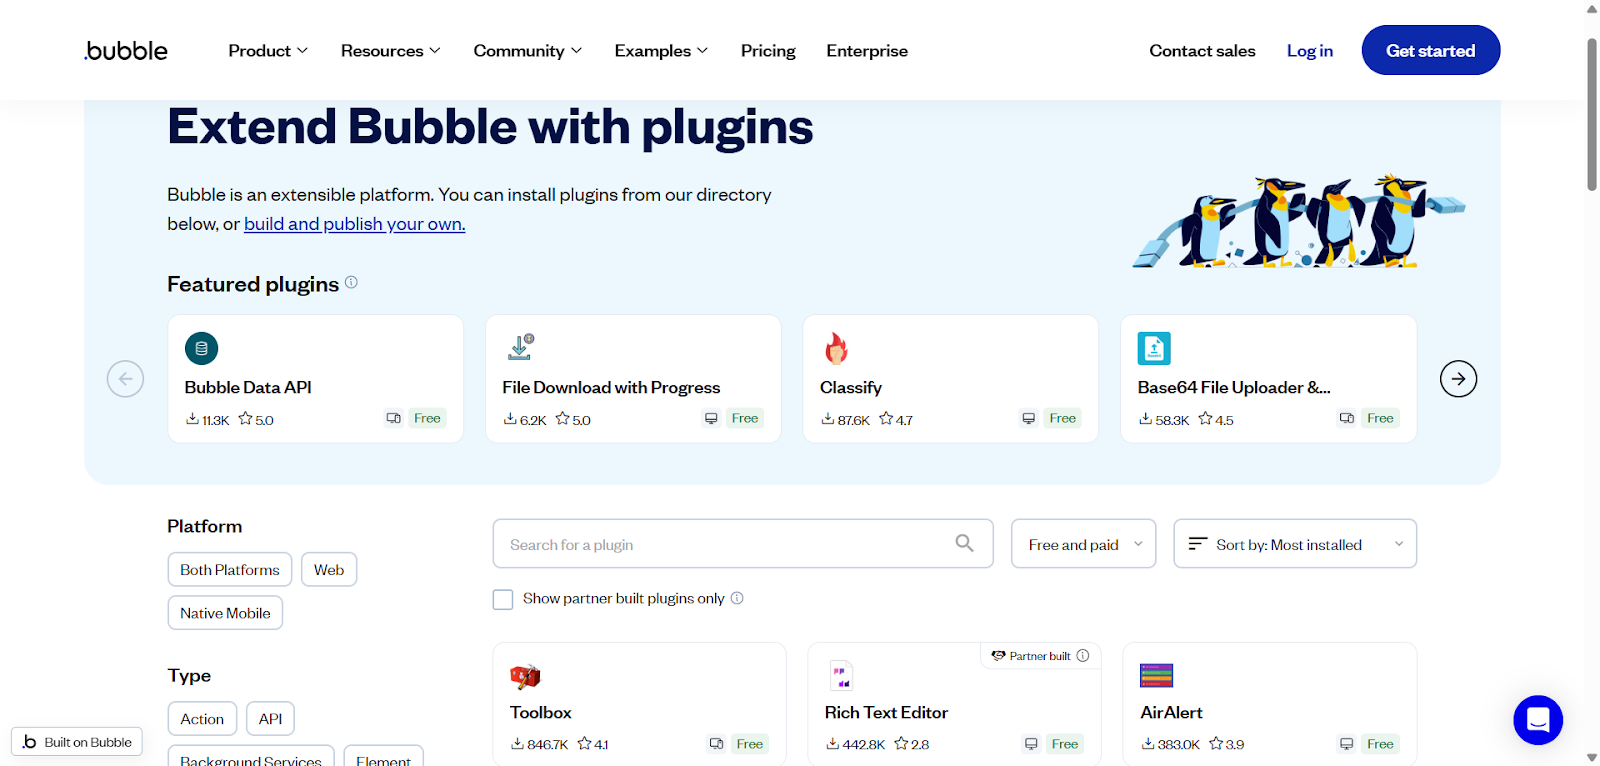This screenshot has width=1600, height=766.
Task: Click the search magnifier icon
Action: (x=964, y=543)
